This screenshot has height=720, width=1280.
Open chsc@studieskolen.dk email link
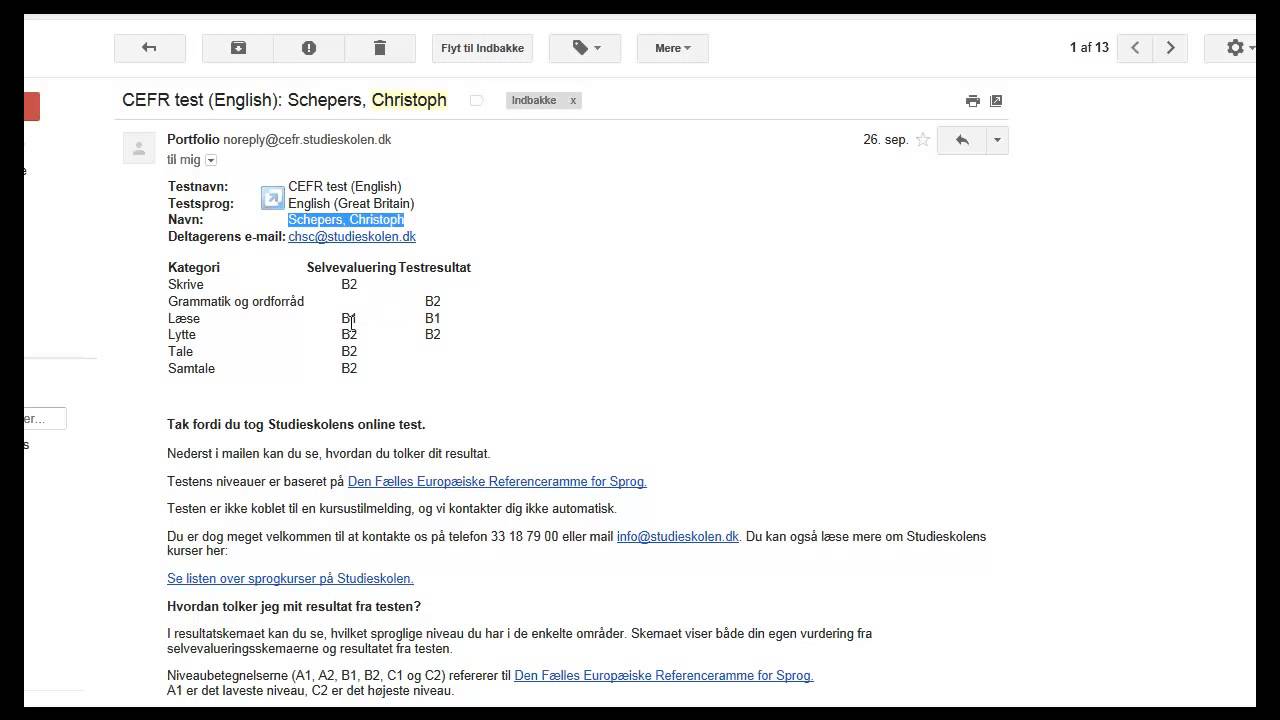[352, 237]
